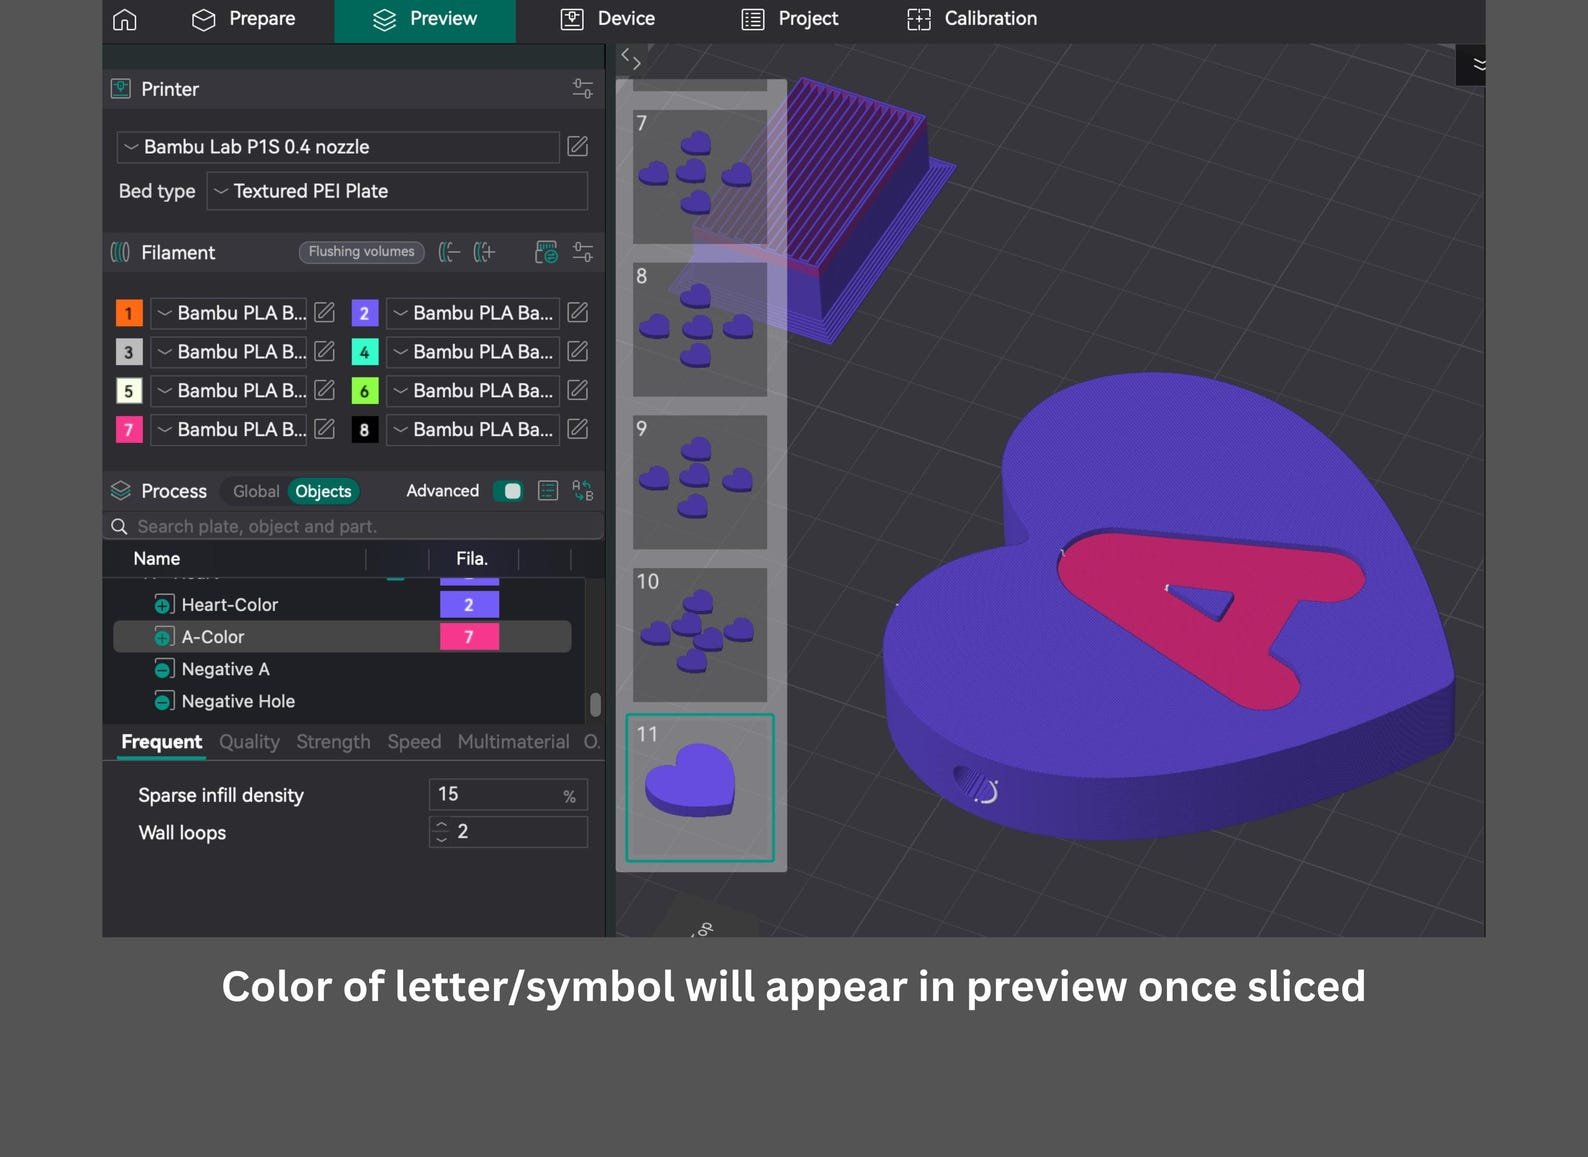
Task: Click filament 1 orange color swatch
Action: (x=129, y=313)
